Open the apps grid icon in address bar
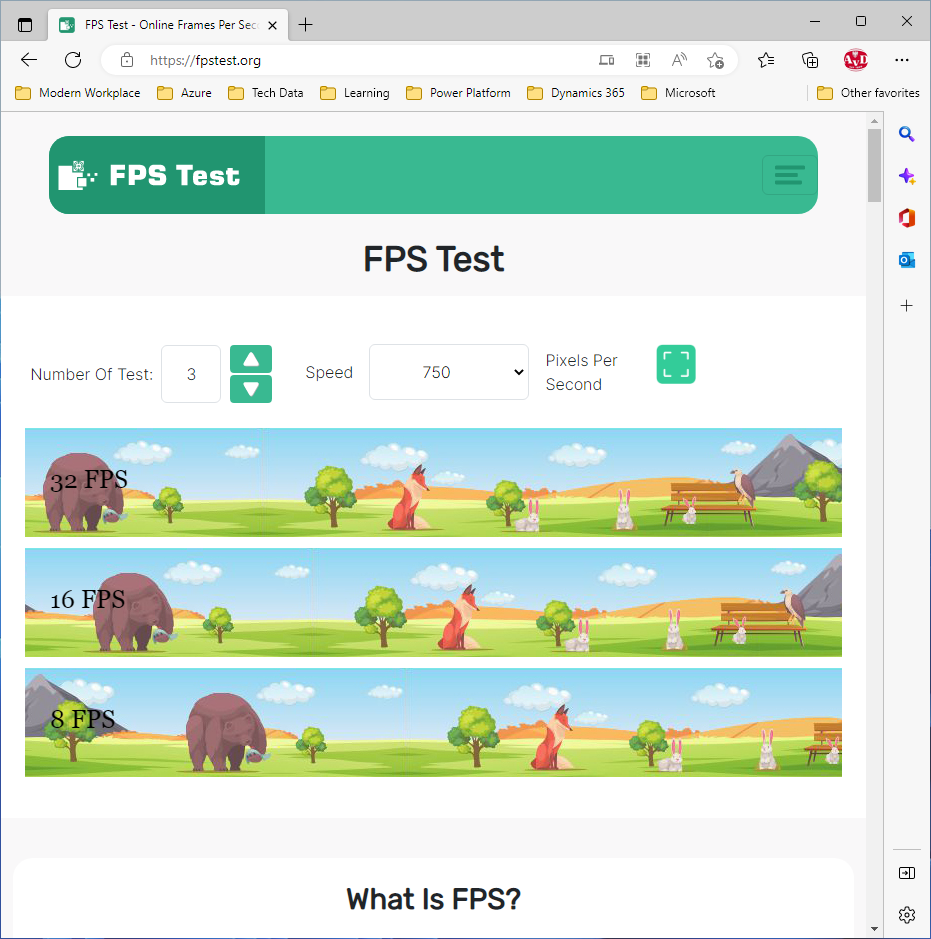 [643, 60]
